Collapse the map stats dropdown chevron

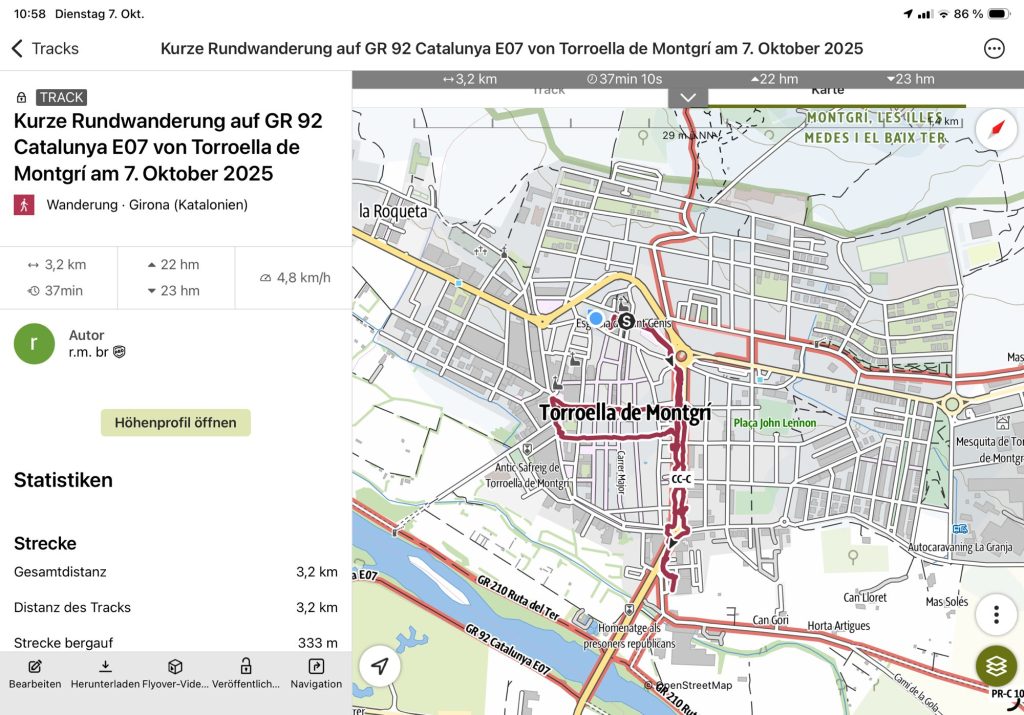[688, 97]
